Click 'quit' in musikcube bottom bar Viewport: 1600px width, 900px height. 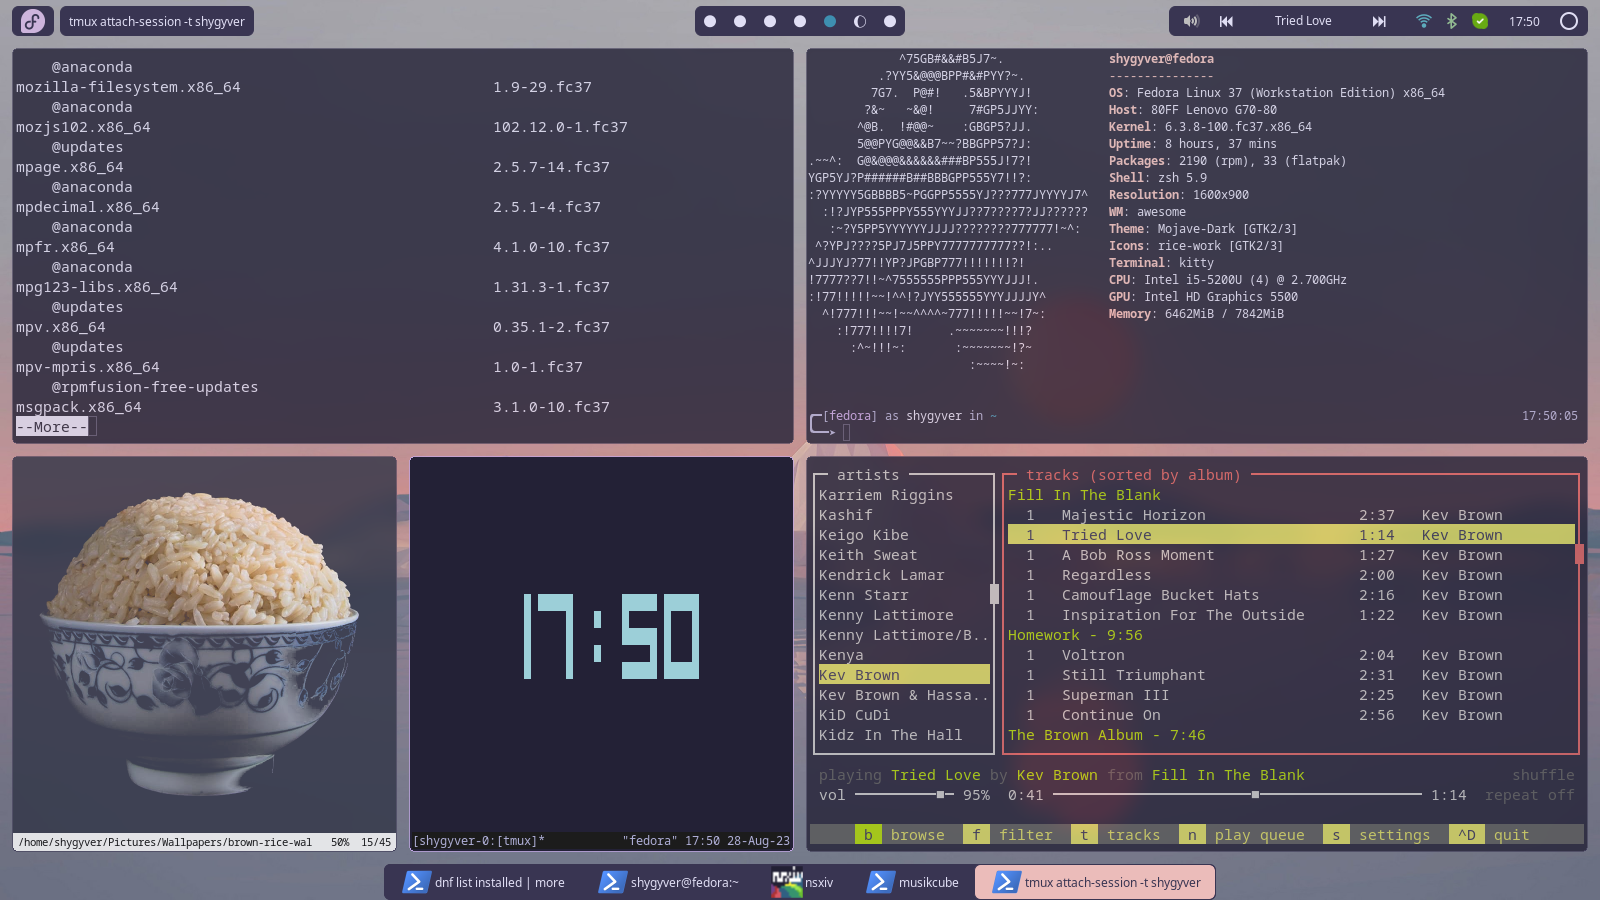tap(1490, 835)
